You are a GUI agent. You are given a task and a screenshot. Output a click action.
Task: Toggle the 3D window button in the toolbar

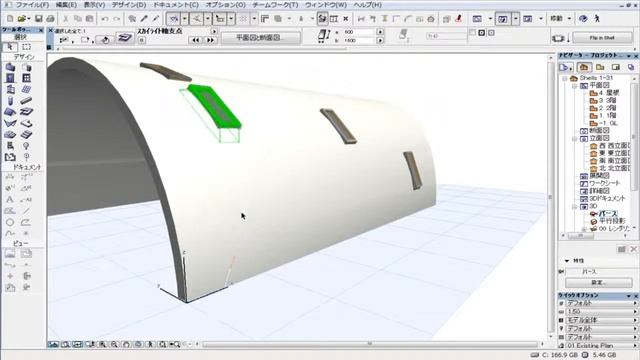point(503,19)
